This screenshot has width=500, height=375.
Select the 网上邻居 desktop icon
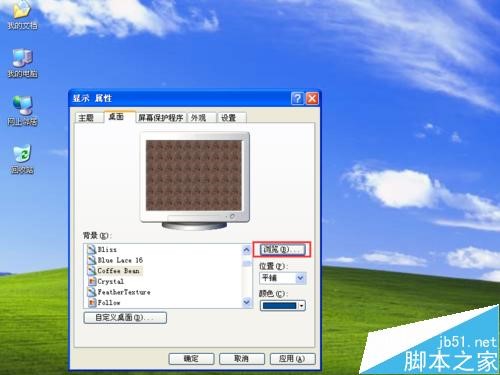click(x=22, y=111)
